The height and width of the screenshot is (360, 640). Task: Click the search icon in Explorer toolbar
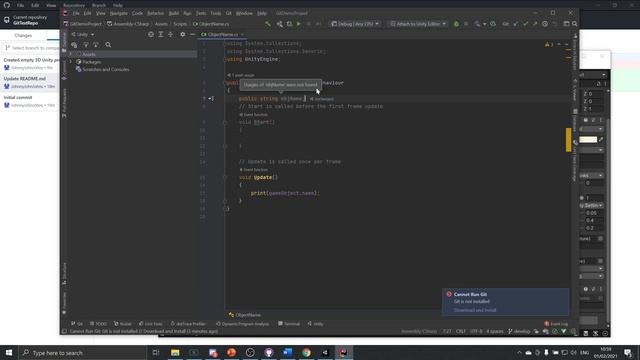[x=108, y=45]
